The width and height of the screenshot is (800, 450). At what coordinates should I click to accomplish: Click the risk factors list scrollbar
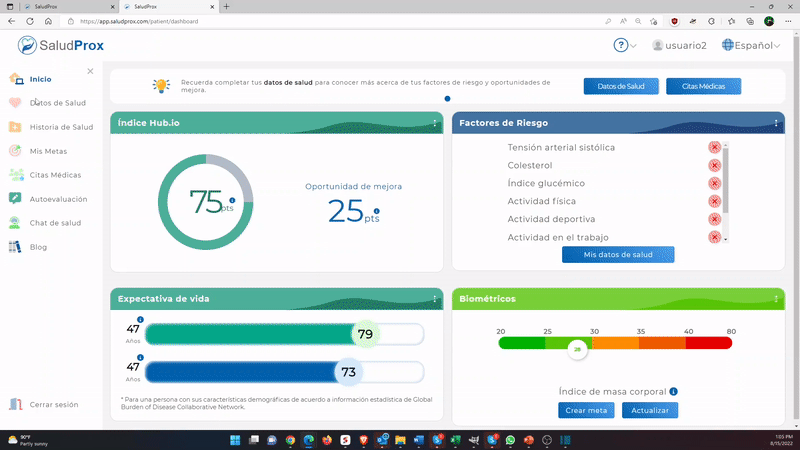coord(726,180)
